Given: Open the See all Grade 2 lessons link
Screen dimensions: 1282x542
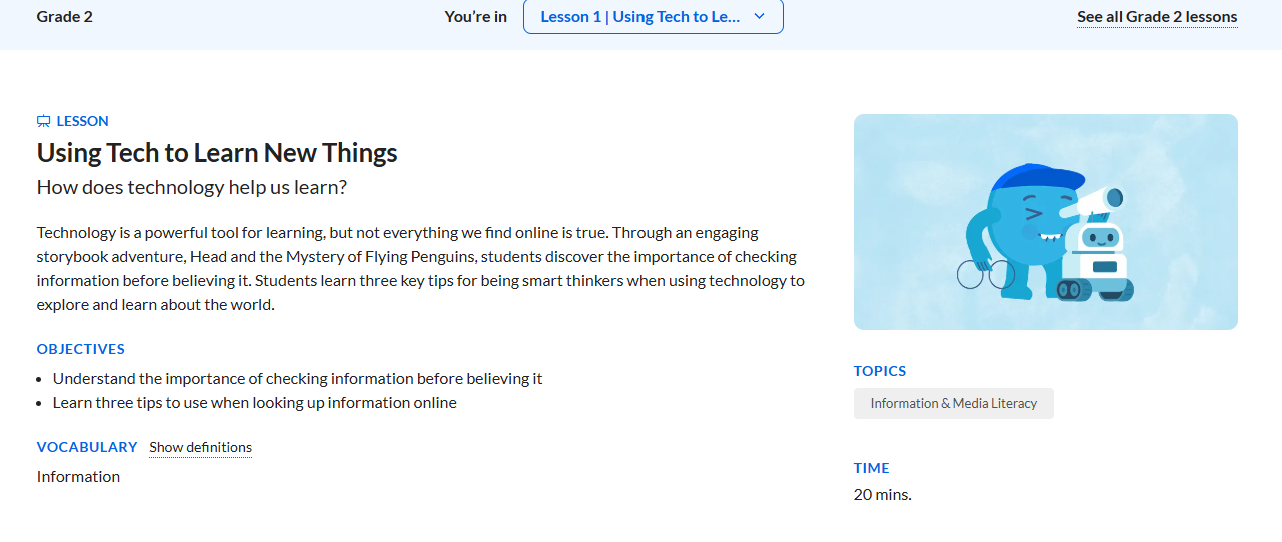Looking at the screenshot, I should pyautogui.click(x=1157, y=17).
